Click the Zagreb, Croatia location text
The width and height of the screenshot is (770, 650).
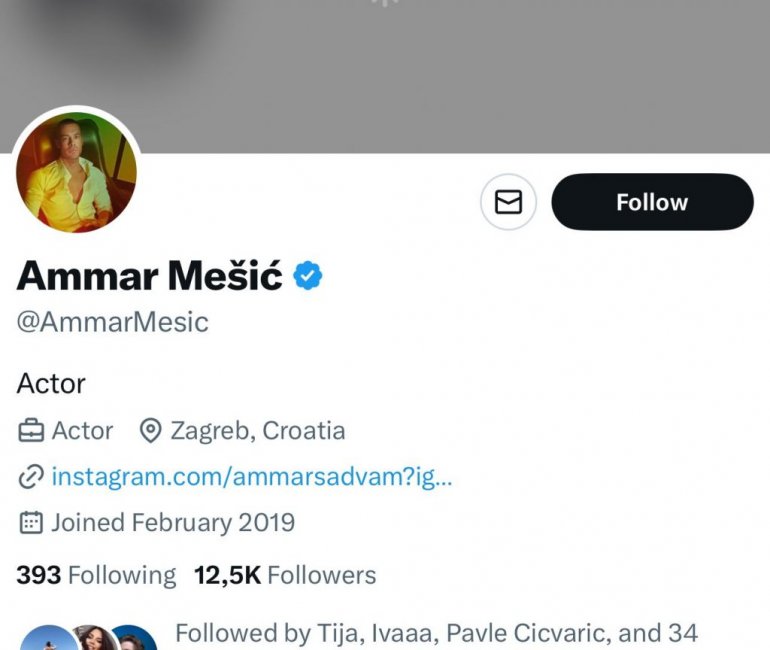[x=258, y=431]
